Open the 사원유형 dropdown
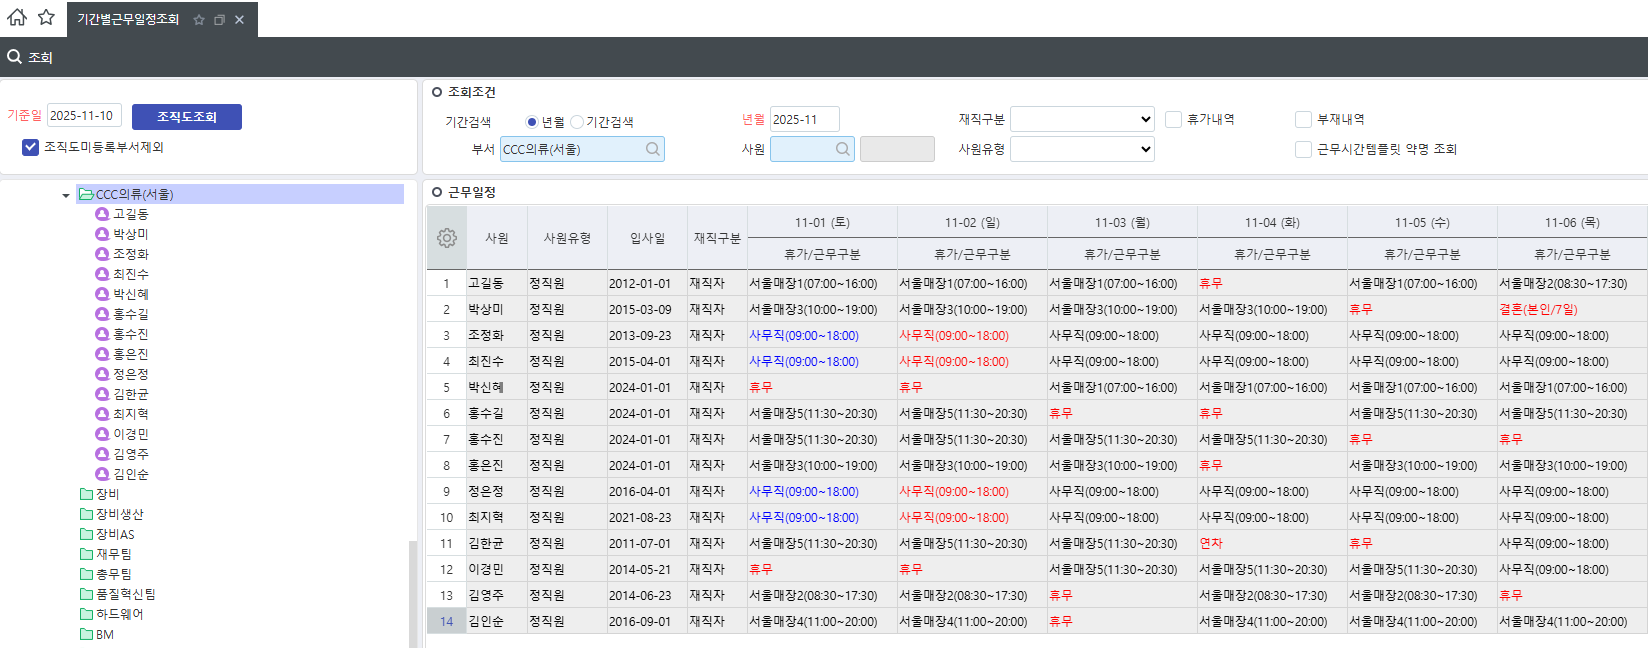 [x=1082, y=149]
